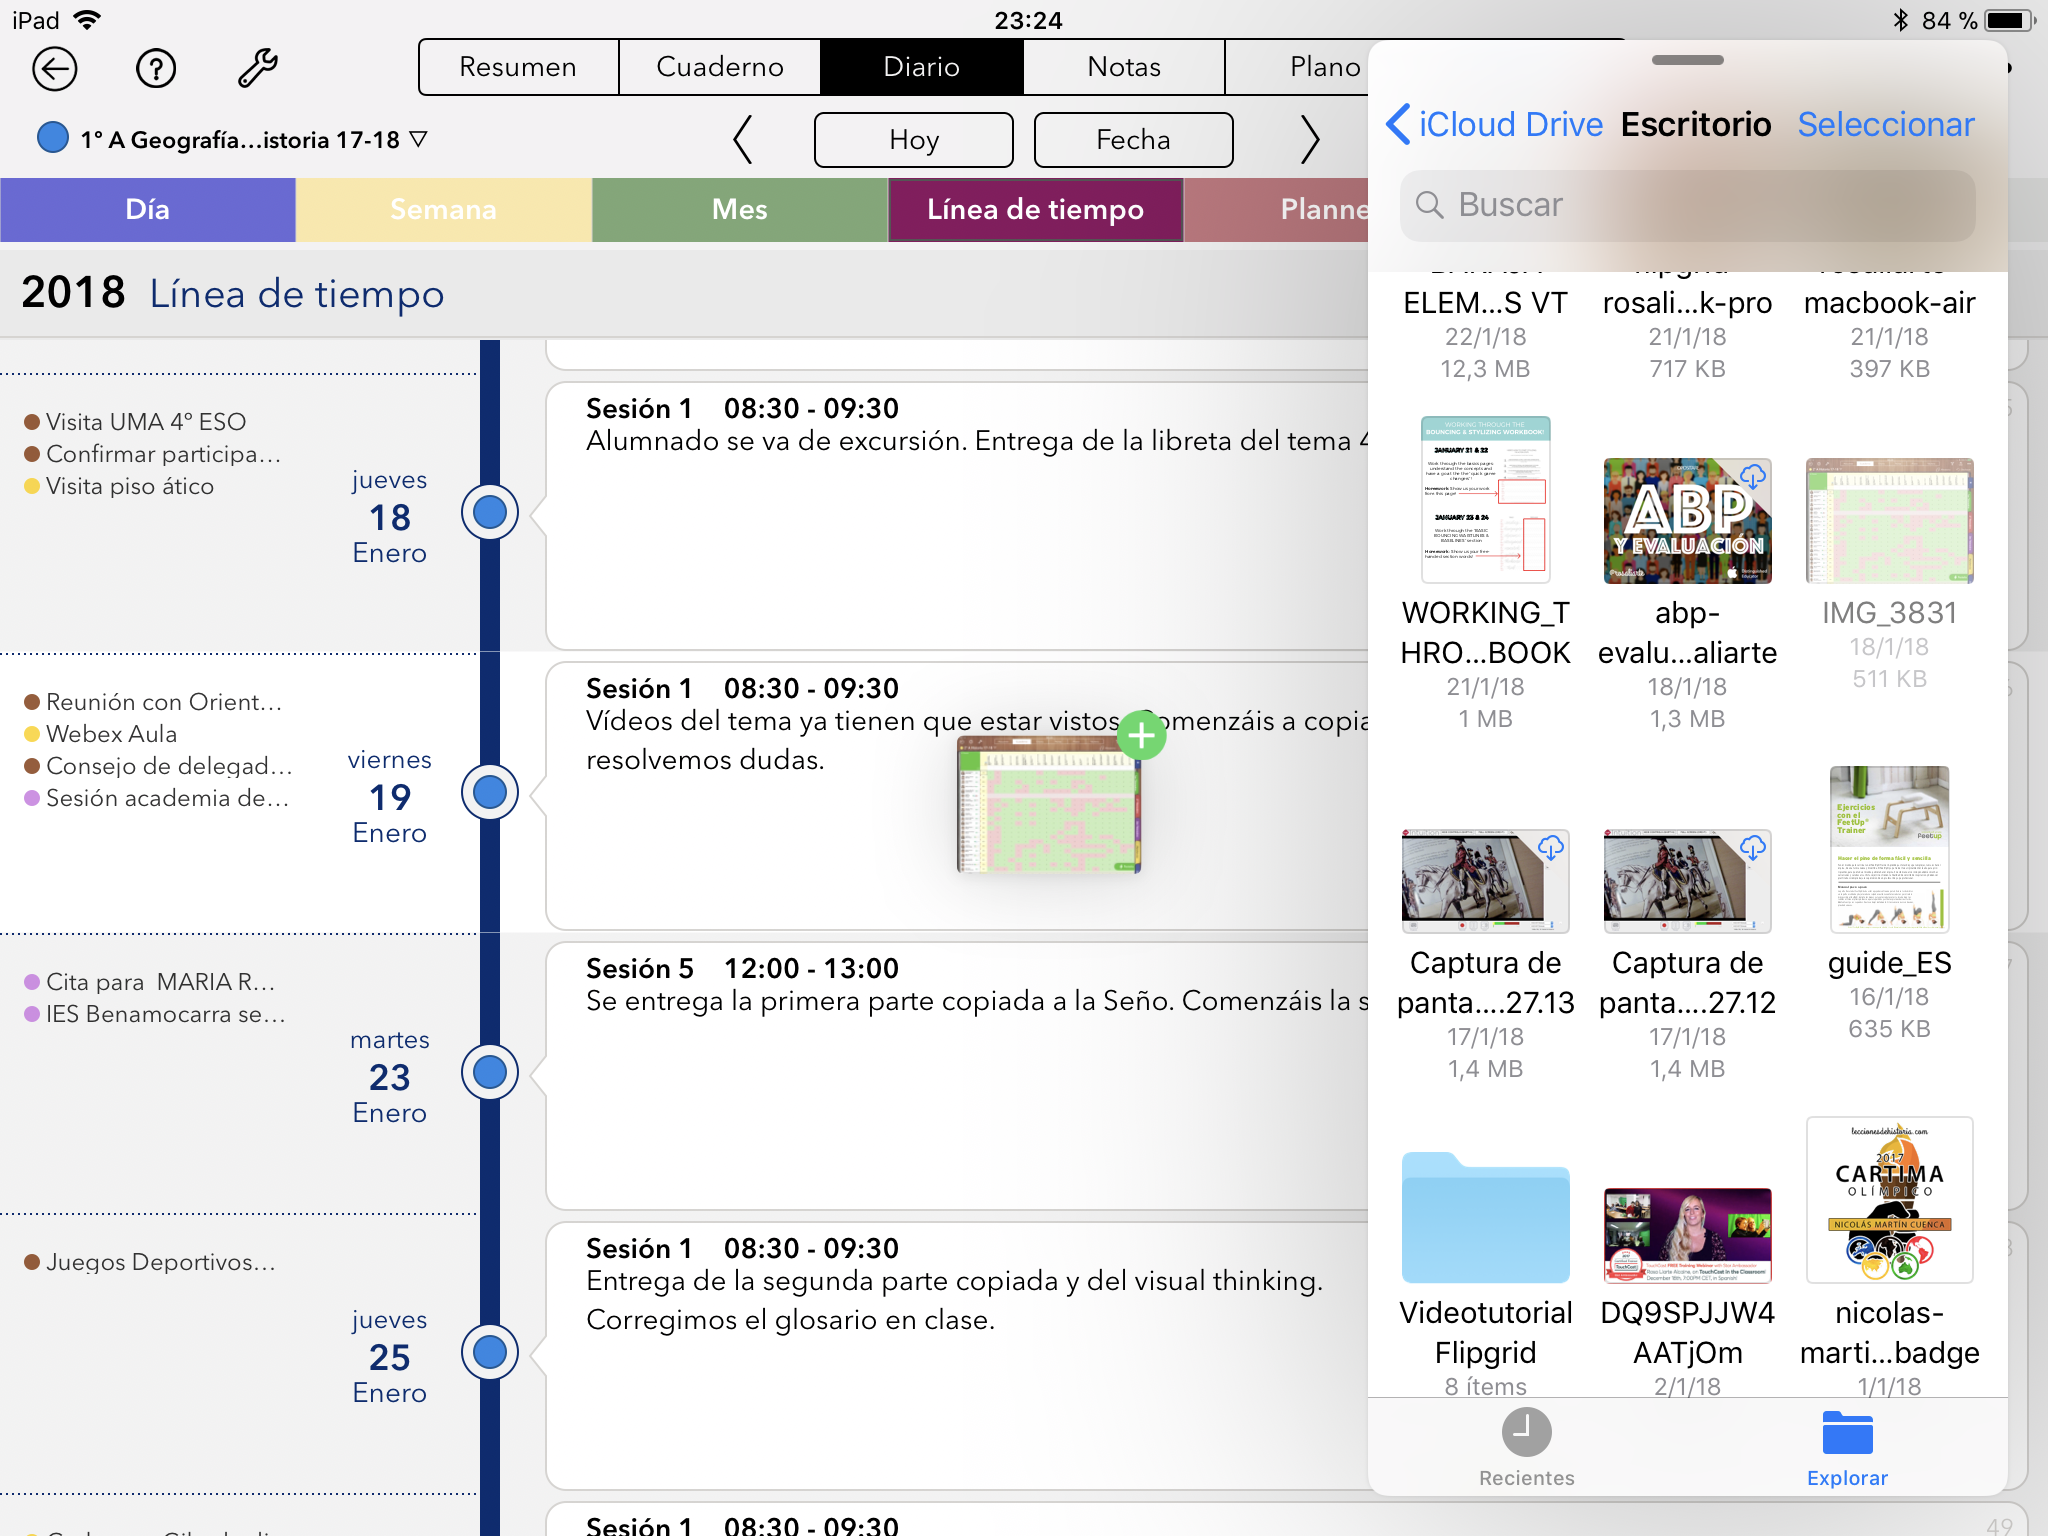The image size is (2048, 1536).
Task: Select the guide_ES file thumbnail
Action: pos(1888,848)
